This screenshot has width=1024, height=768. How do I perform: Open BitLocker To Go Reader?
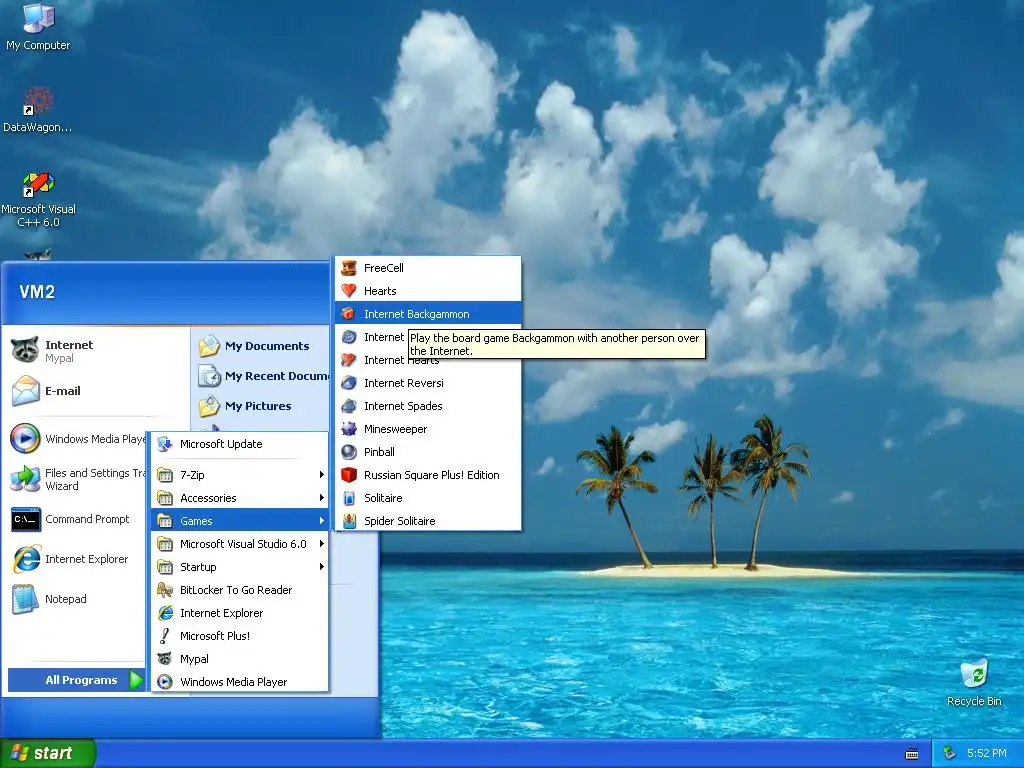click(240, 590)
